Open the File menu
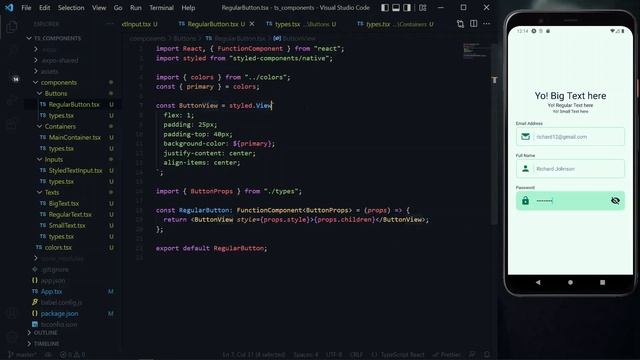Screen dimensions: 640x360 pyautogui.click(x=26, y=8)
